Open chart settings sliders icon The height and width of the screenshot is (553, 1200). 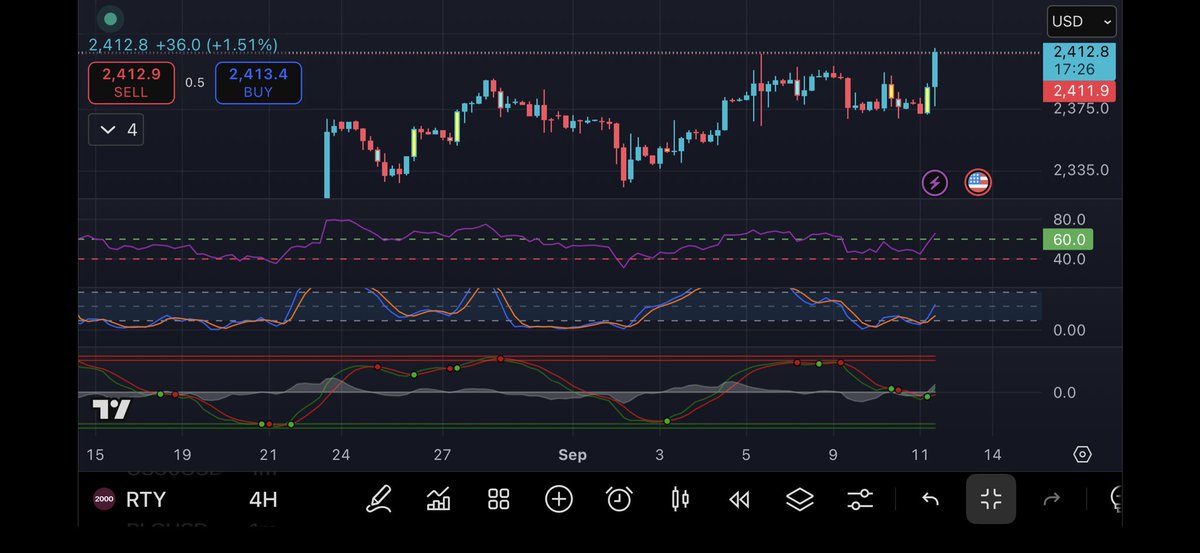(860, 499)
